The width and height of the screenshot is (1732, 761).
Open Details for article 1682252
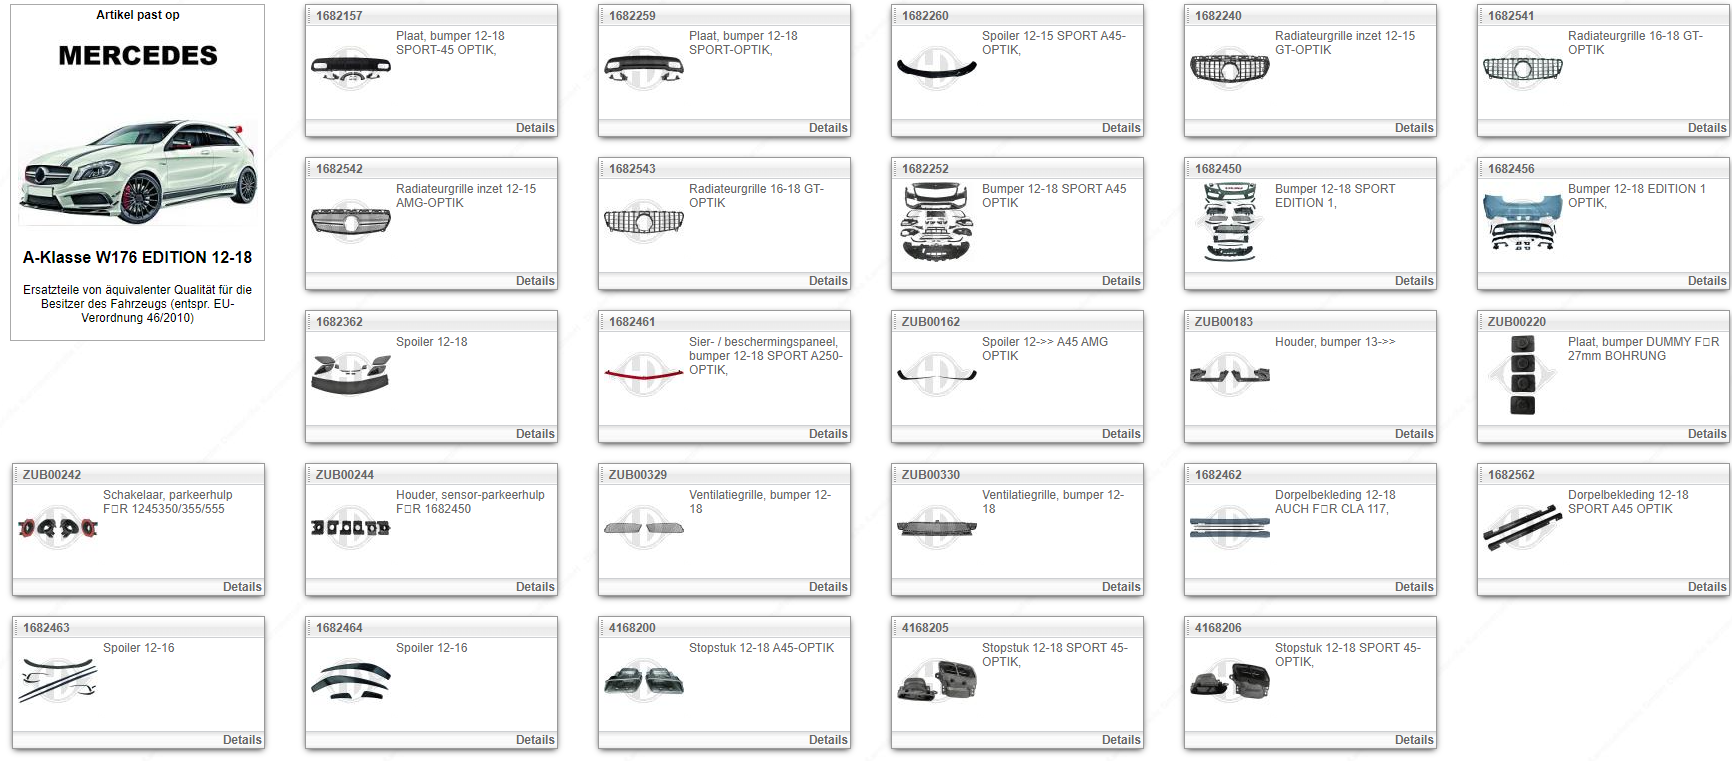tap(1121, 281)
